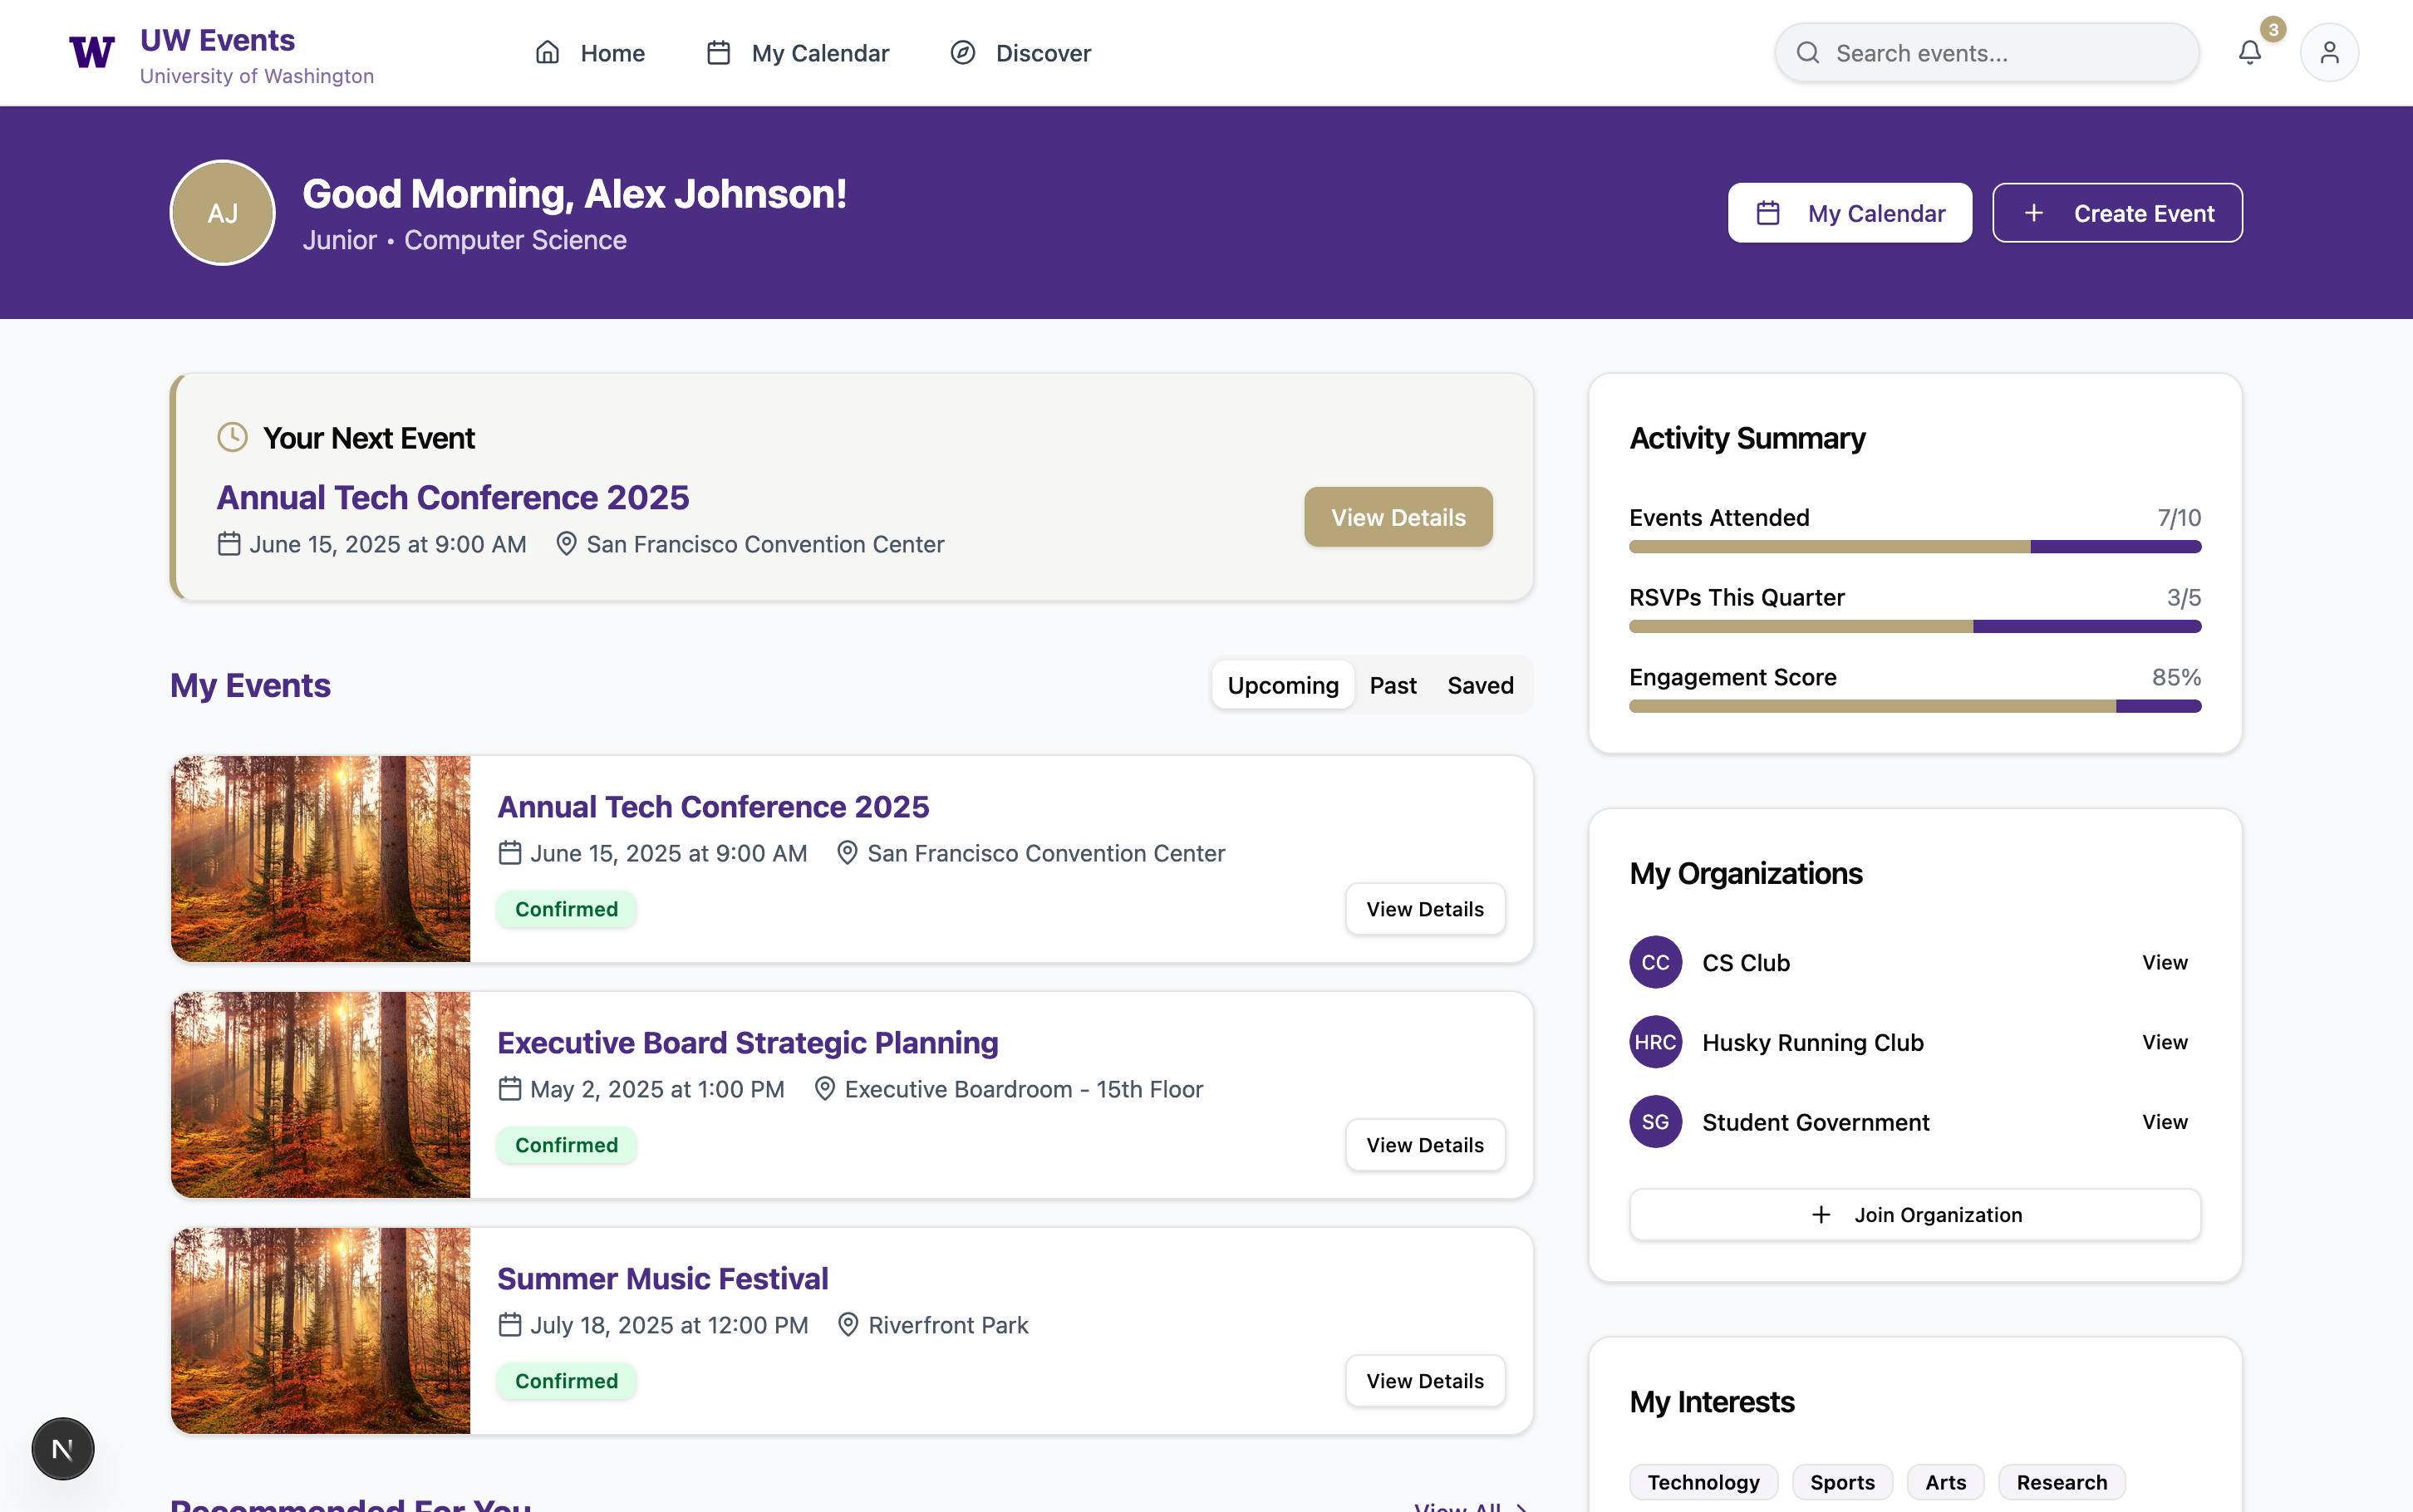Viewport: 2413px width, 1512px height.
Task: Click the Summer Music Festival thumbnail image
Action: tap(320, 1330)
